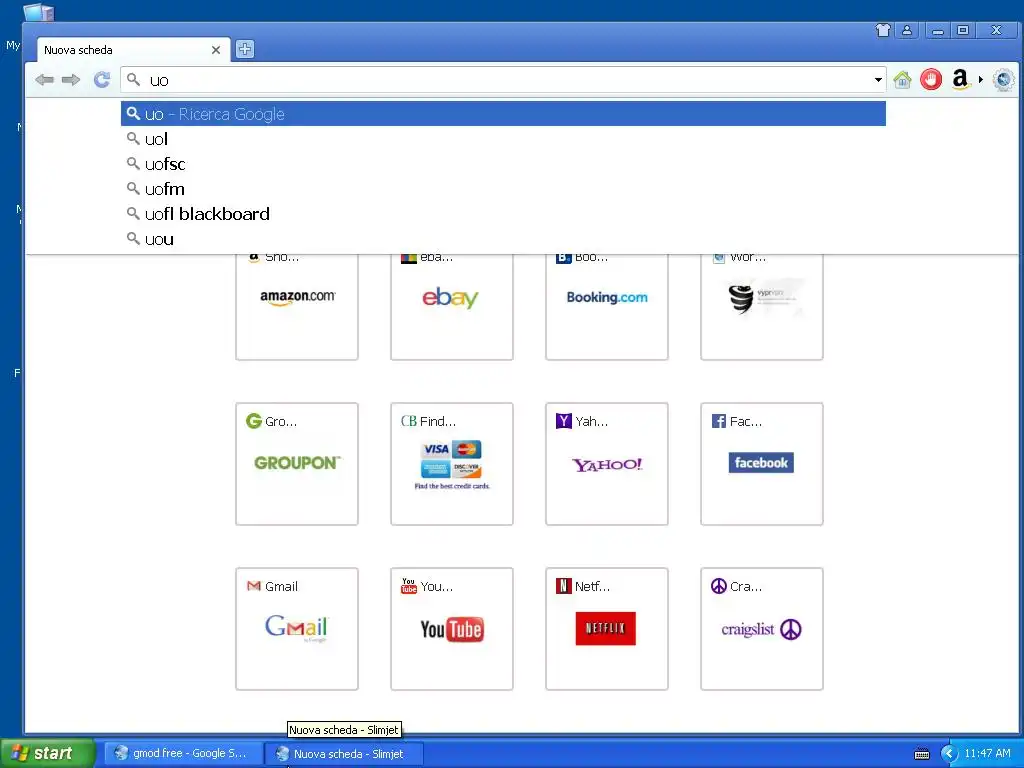Open the Yahoo speed dial tile
The height and width of the screenshot is (768, 1024).
[607, 464]
